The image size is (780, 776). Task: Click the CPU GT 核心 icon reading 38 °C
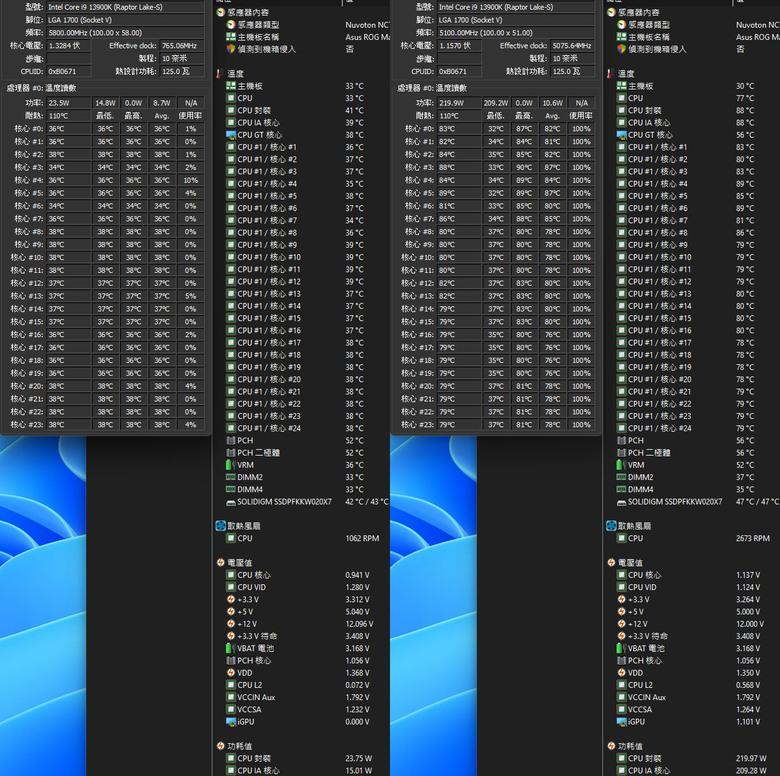tap(231, 135)
